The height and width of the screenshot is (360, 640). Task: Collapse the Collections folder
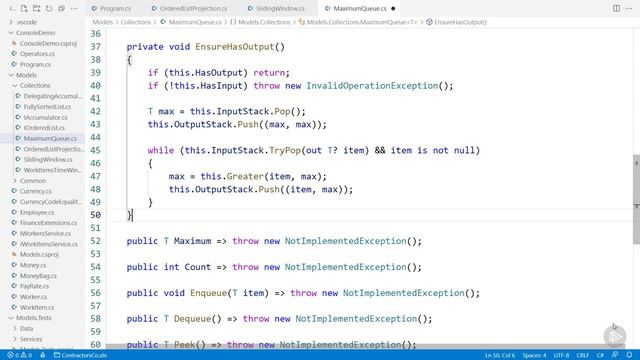[35, 86]
